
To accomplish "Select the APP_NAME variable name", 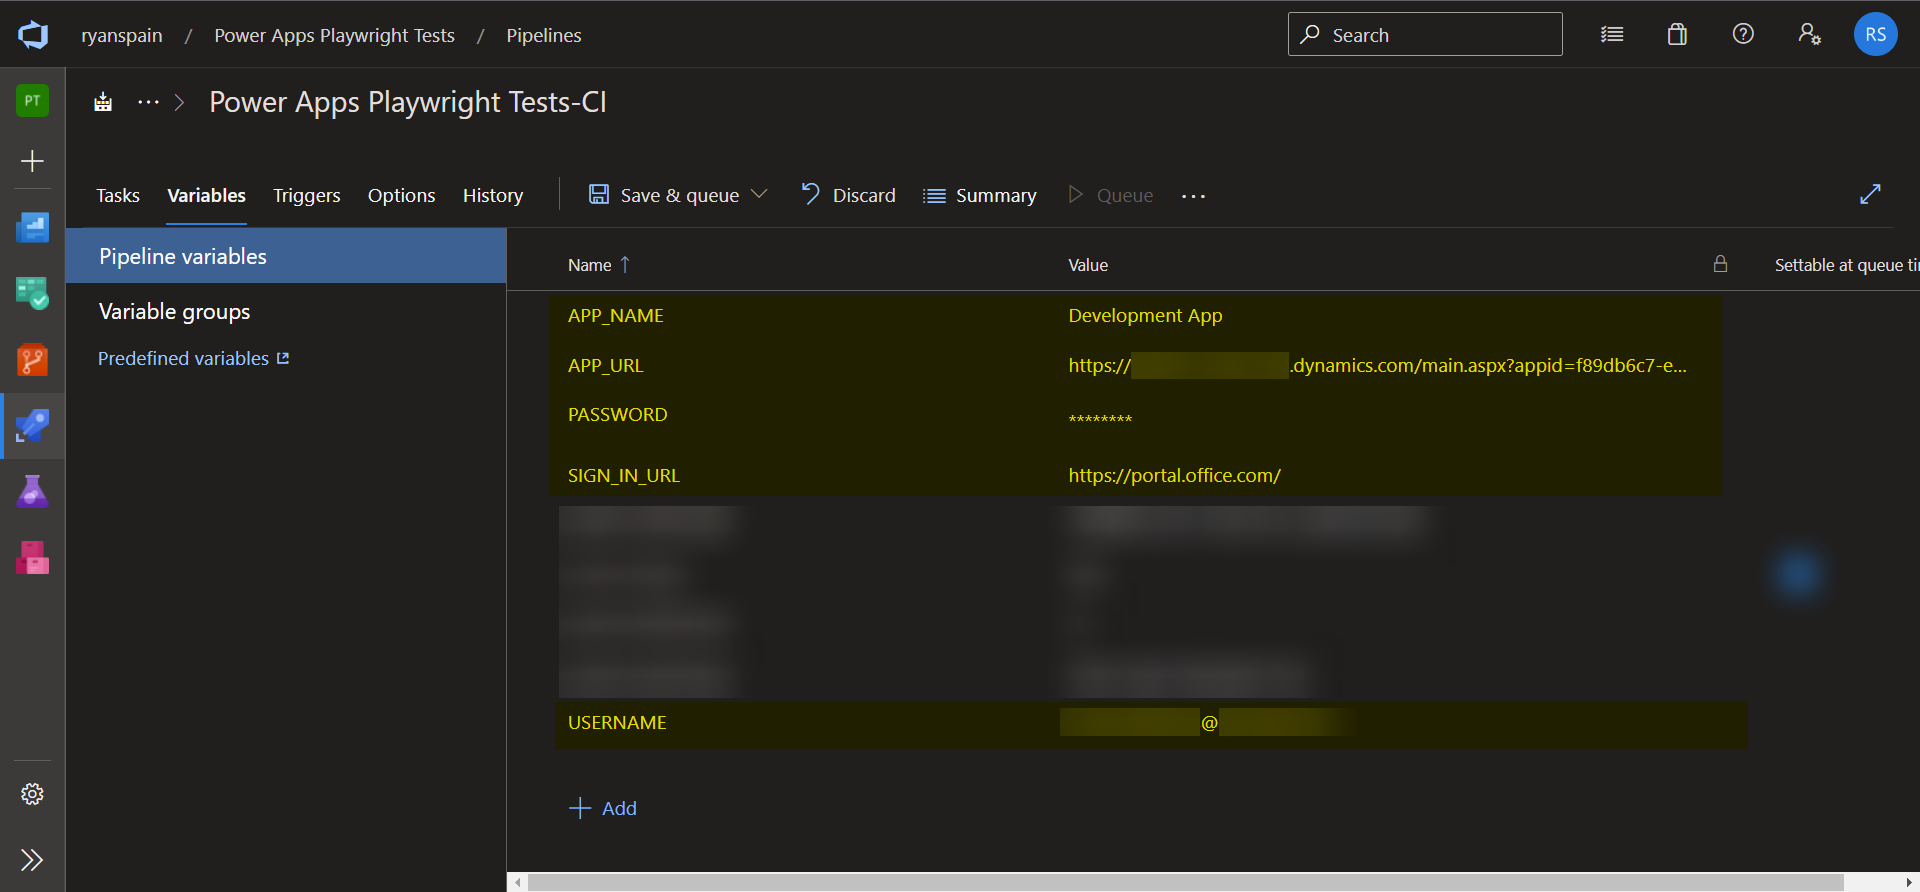I will point(616,316).
